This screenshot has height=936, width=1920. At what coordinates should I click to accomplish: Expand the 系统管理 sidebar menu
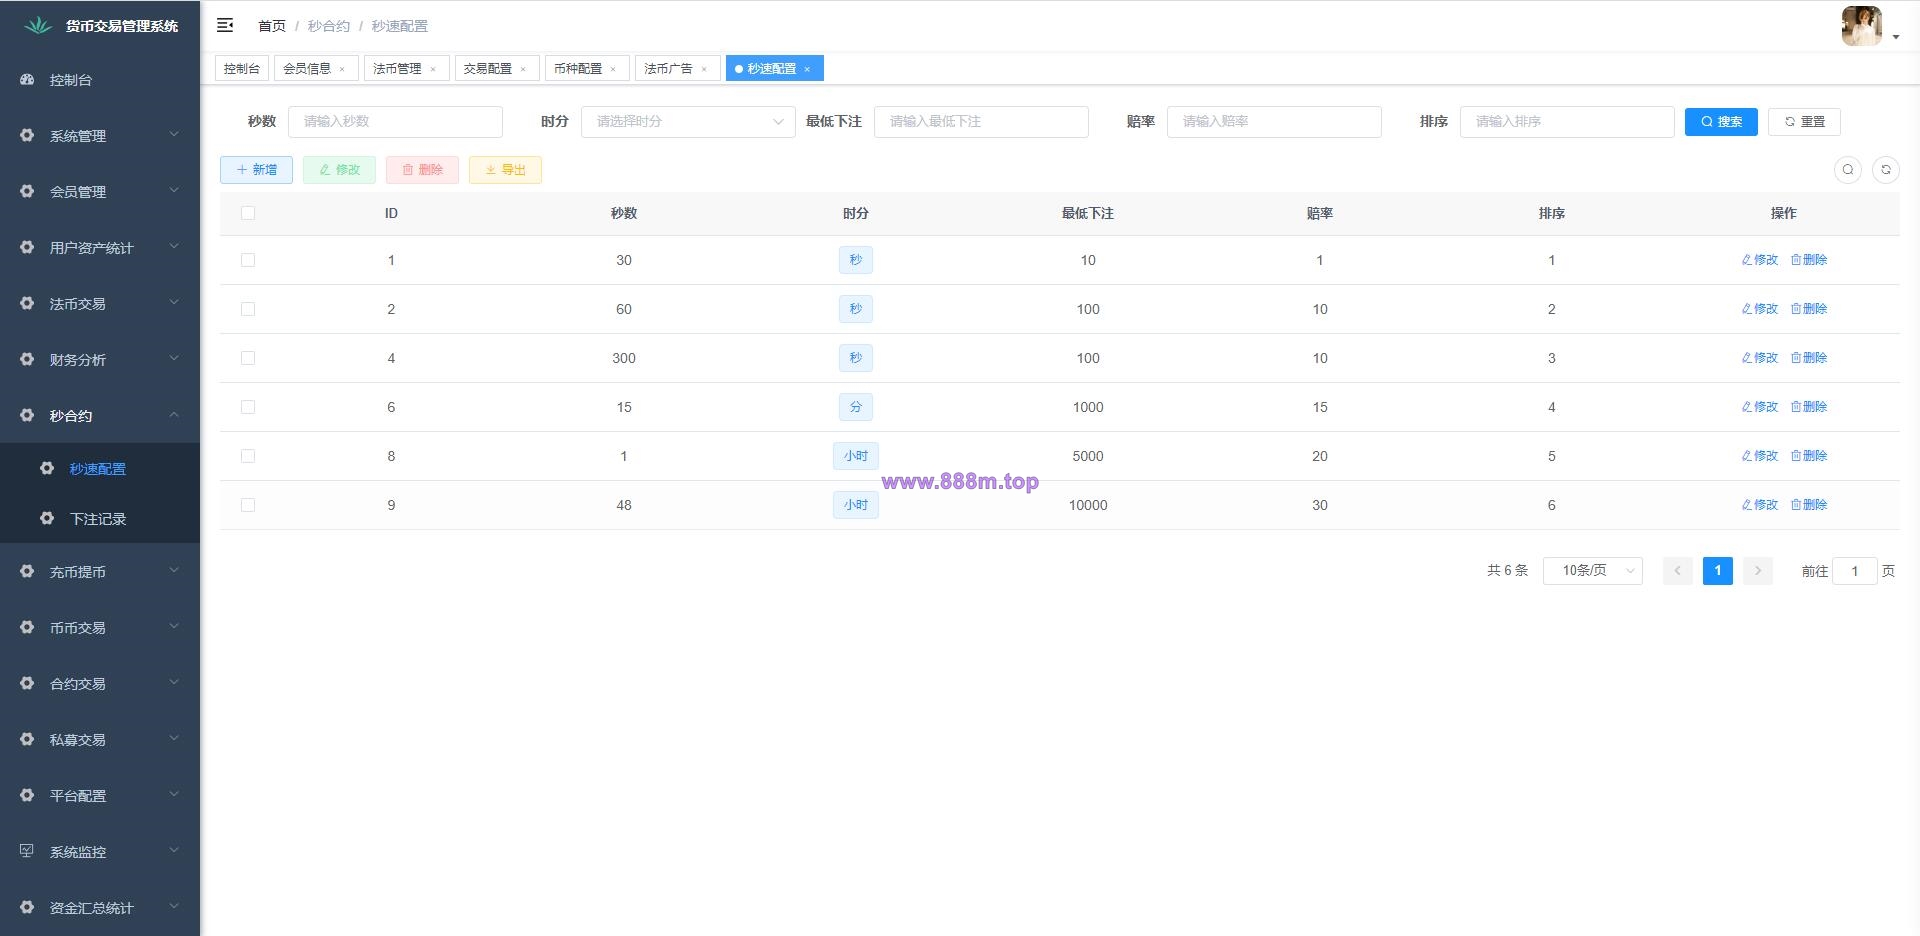[100, 135]
